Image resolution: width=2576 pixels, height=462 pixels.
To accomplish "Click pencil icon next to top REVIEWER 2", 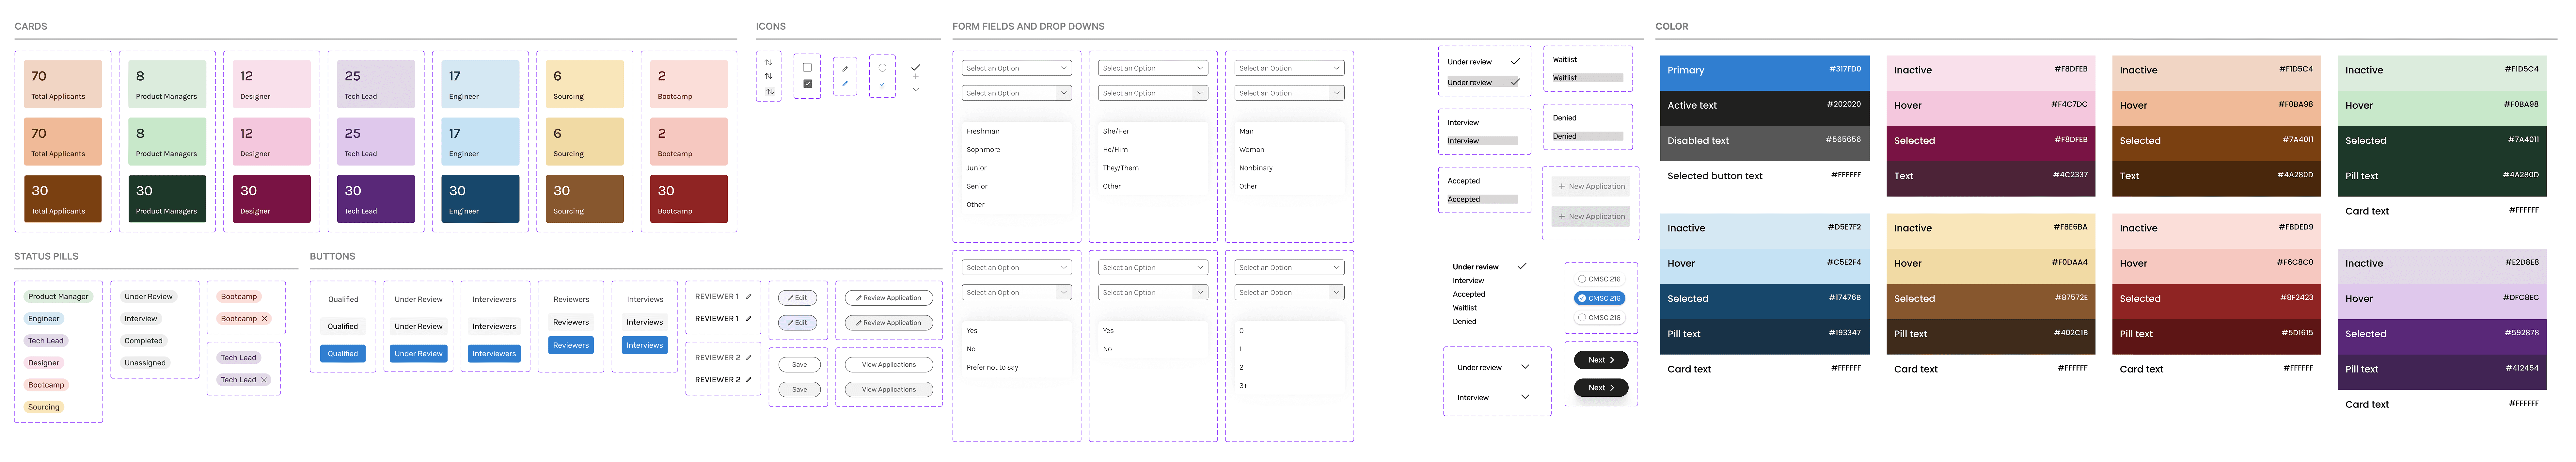I will coord(748,358).
